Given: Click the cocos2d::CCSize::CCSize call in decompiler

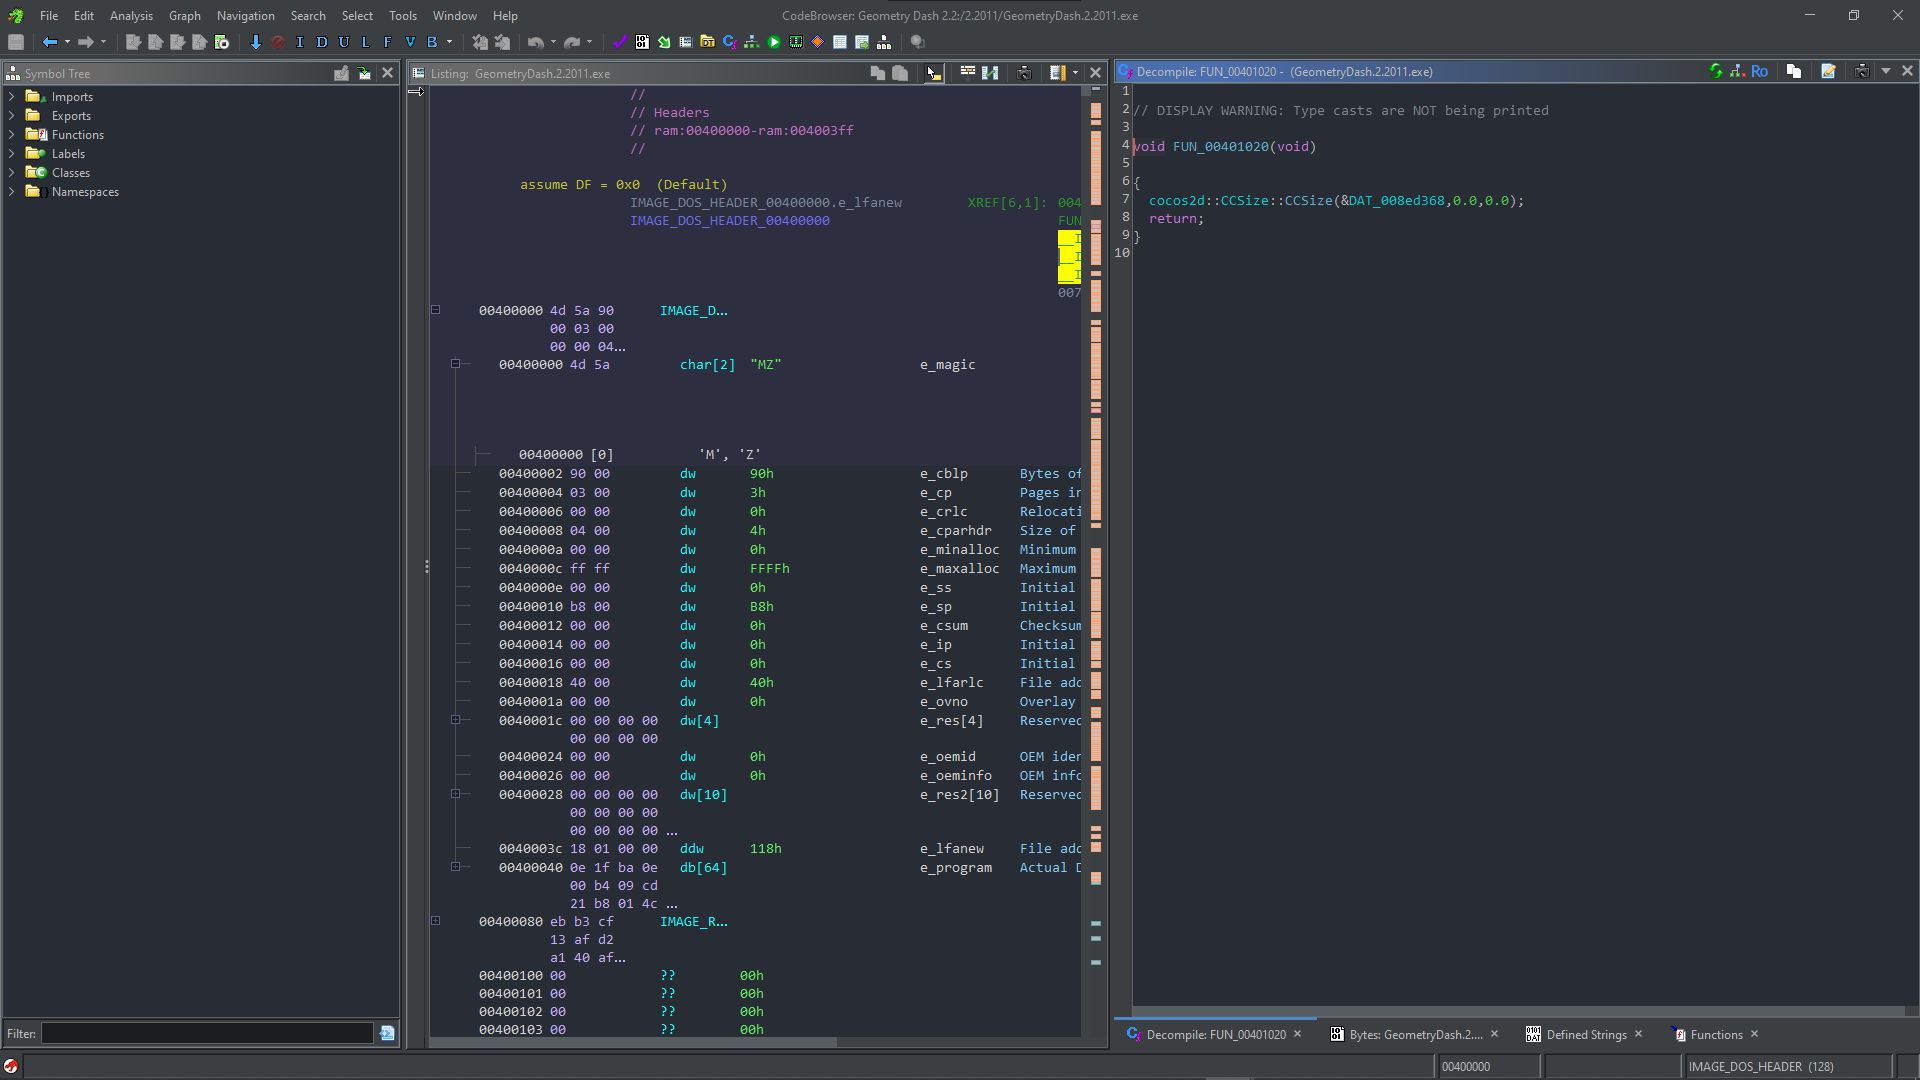Looking at the screenshot, I should point(1241,201).
